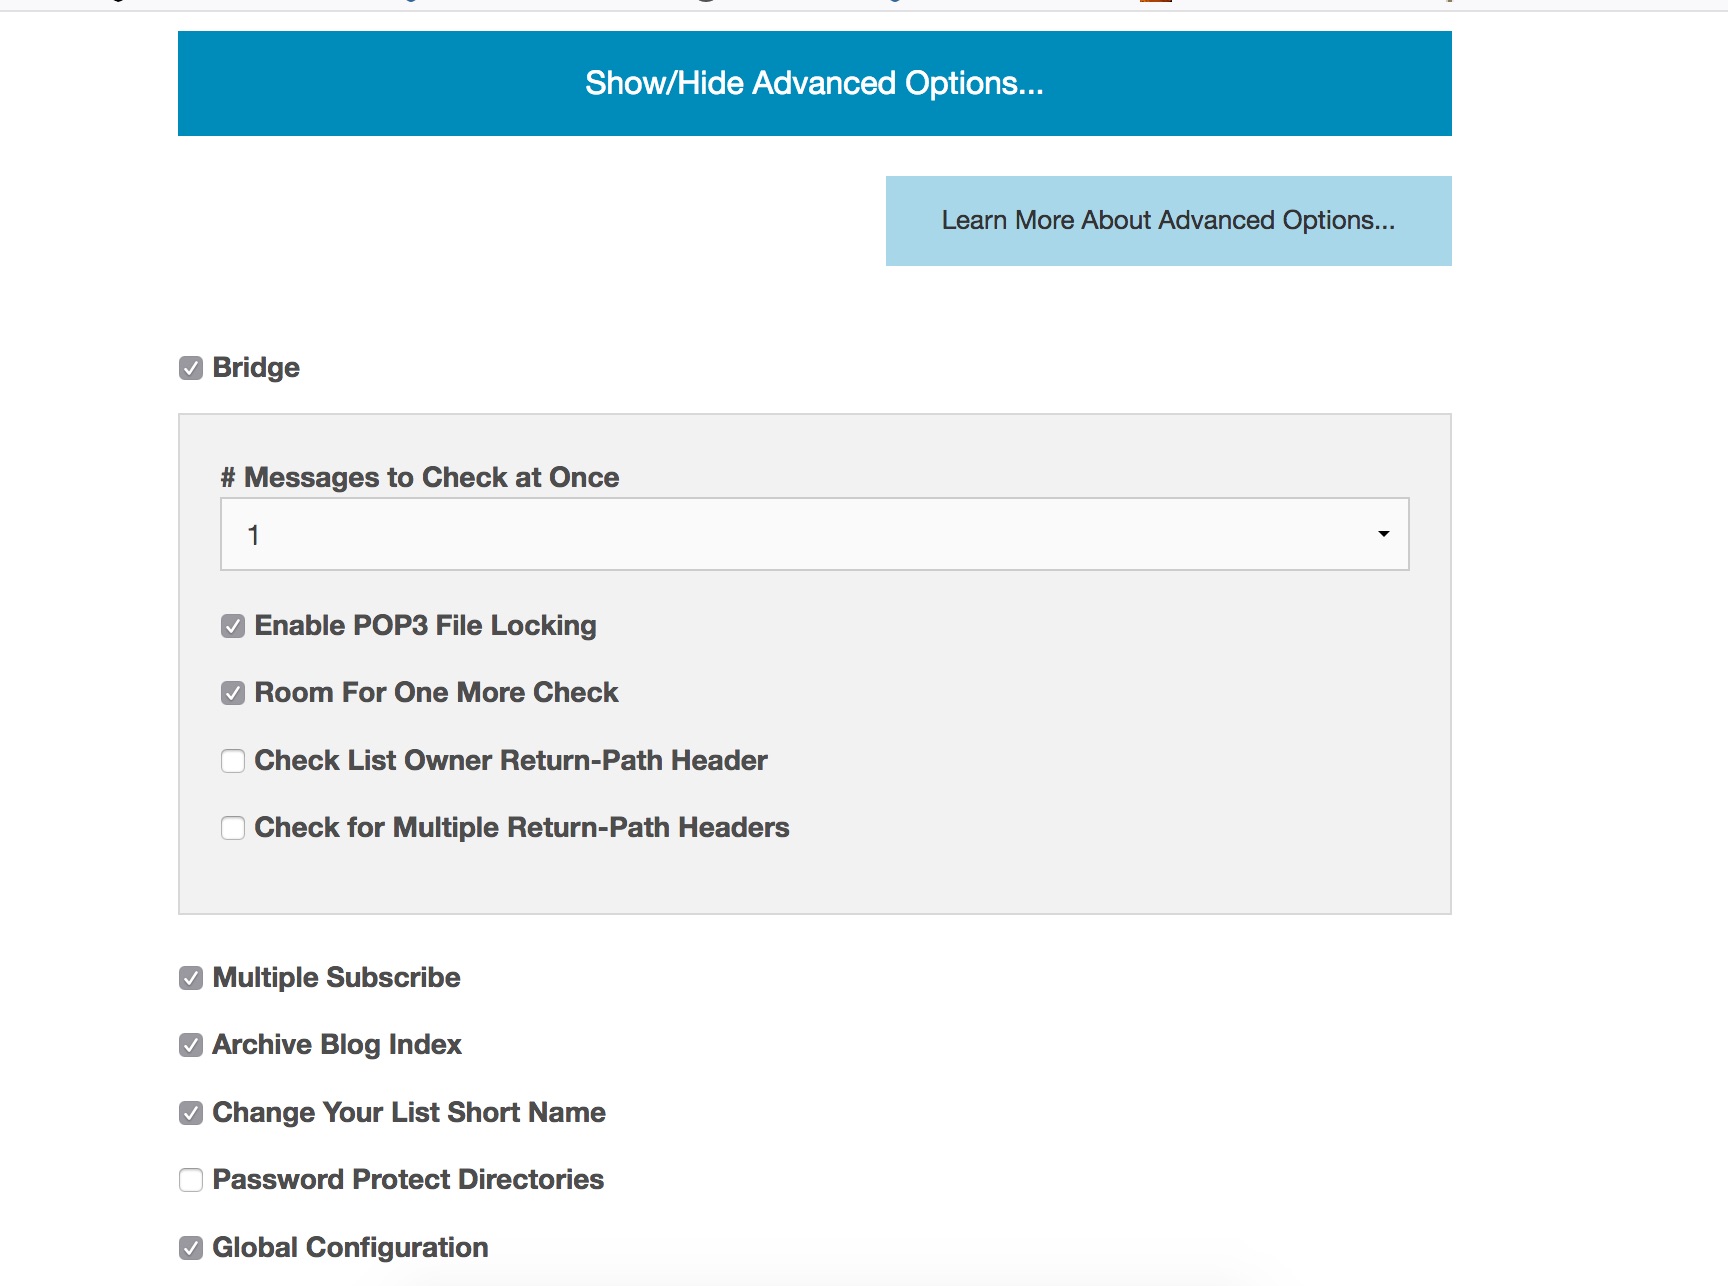The image size is (1728, 1286).
Task: Toggle Room For One More Check checkbox
Action: [x=233, y=693]
